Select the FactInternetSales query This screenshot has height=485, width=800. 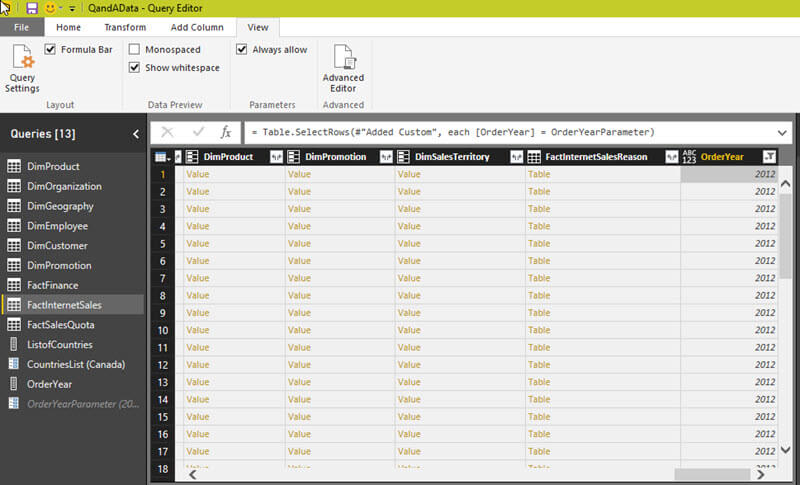[72, 305]
